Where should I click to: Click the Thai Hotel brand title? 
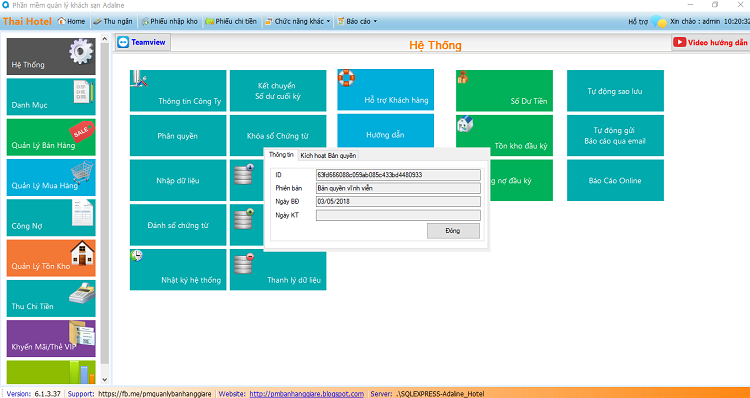[27, 22]
